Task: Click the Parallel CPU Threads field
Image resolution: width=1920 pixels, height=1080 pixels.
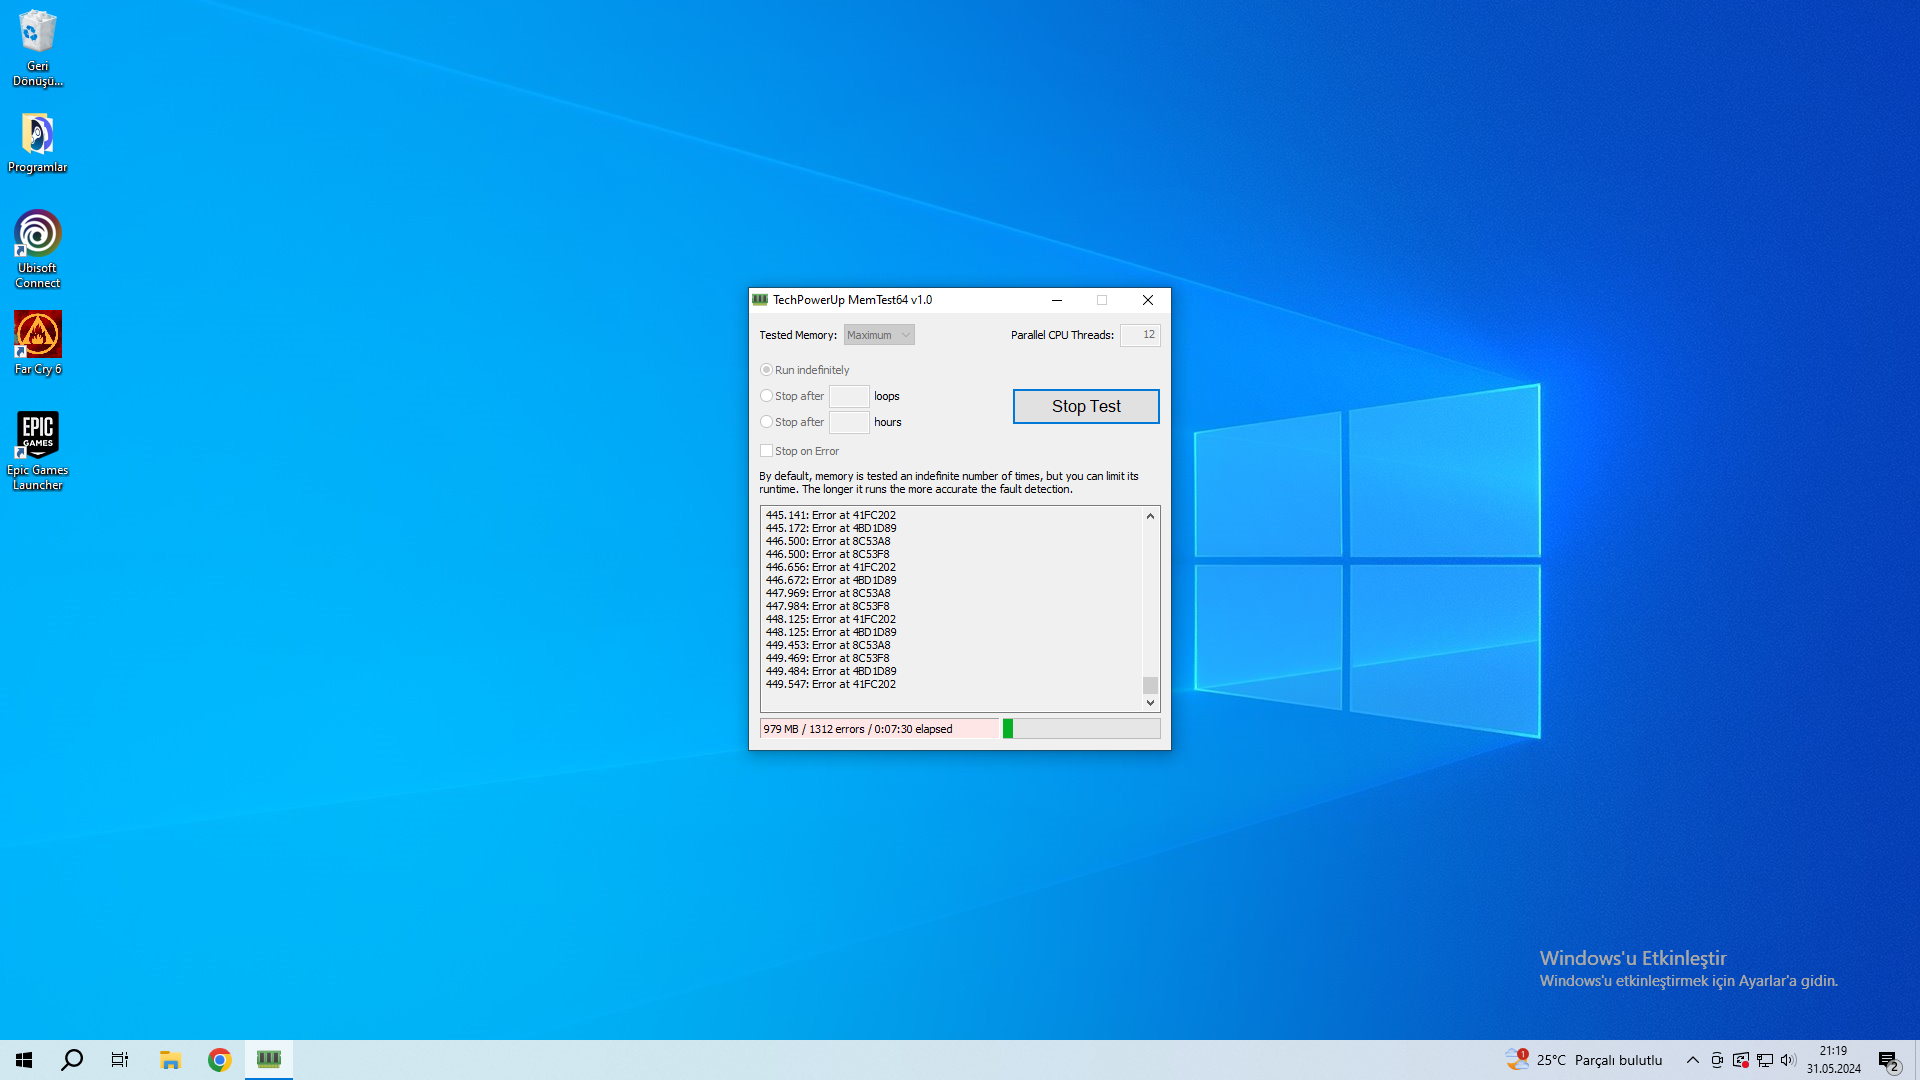Action: click(x=1140, y=335)
